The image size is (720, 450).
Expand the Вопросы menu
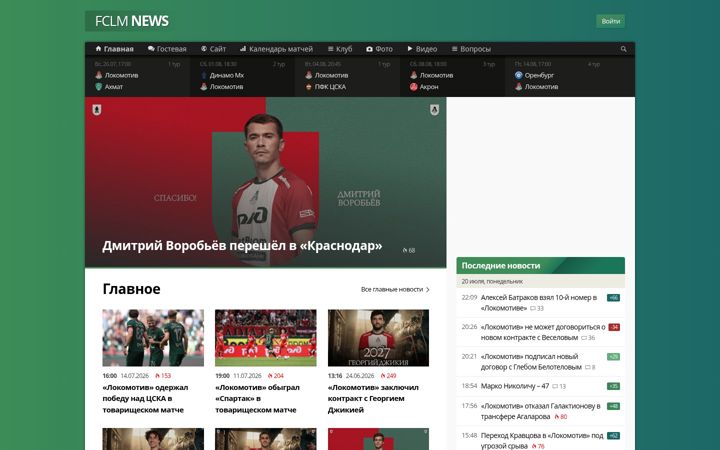[x=471, y=49]
